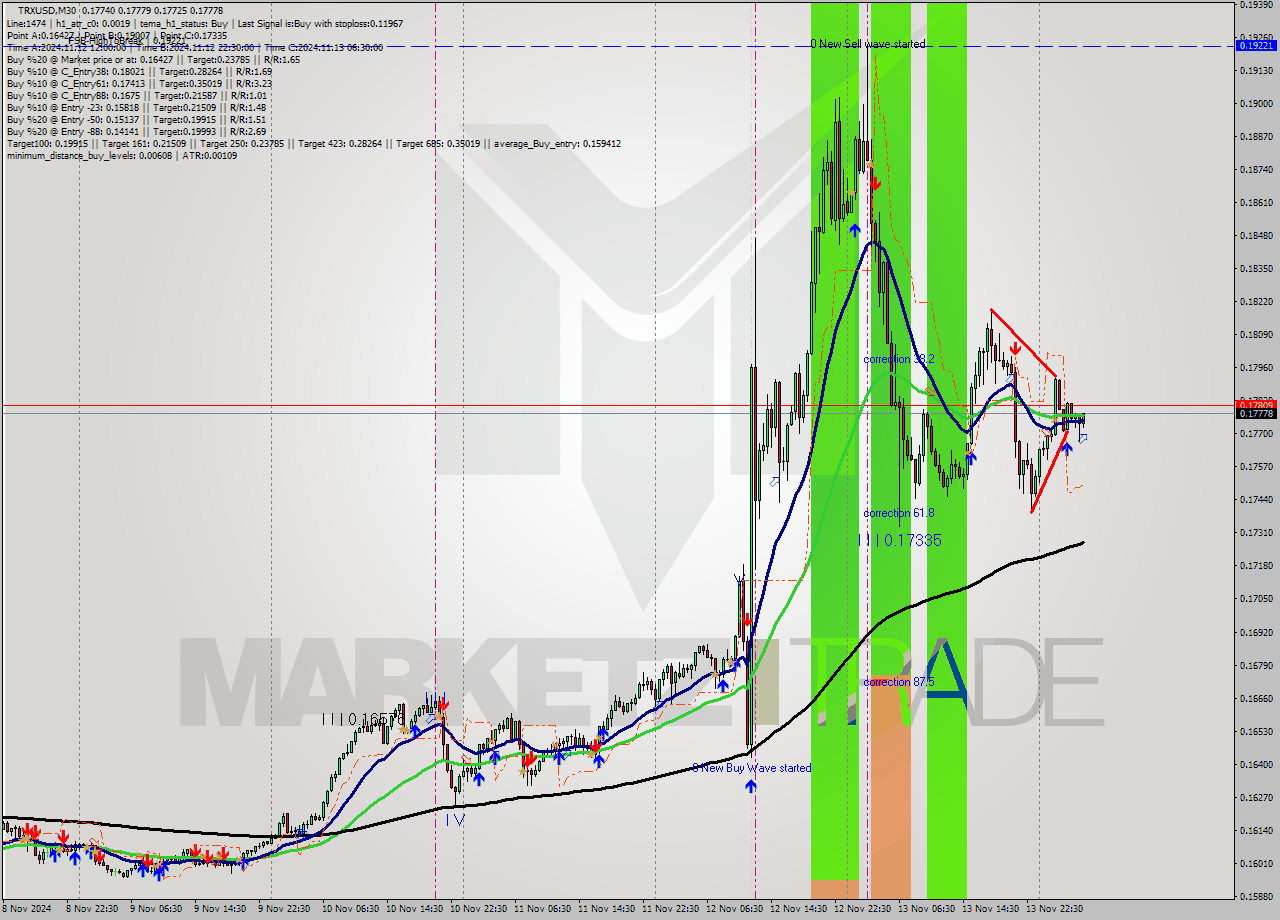Click the blue up arrow below the 0.19 peak candles
Viewport: 1280px width, 920px height.
pyautogui.click(x=855, y=230)
